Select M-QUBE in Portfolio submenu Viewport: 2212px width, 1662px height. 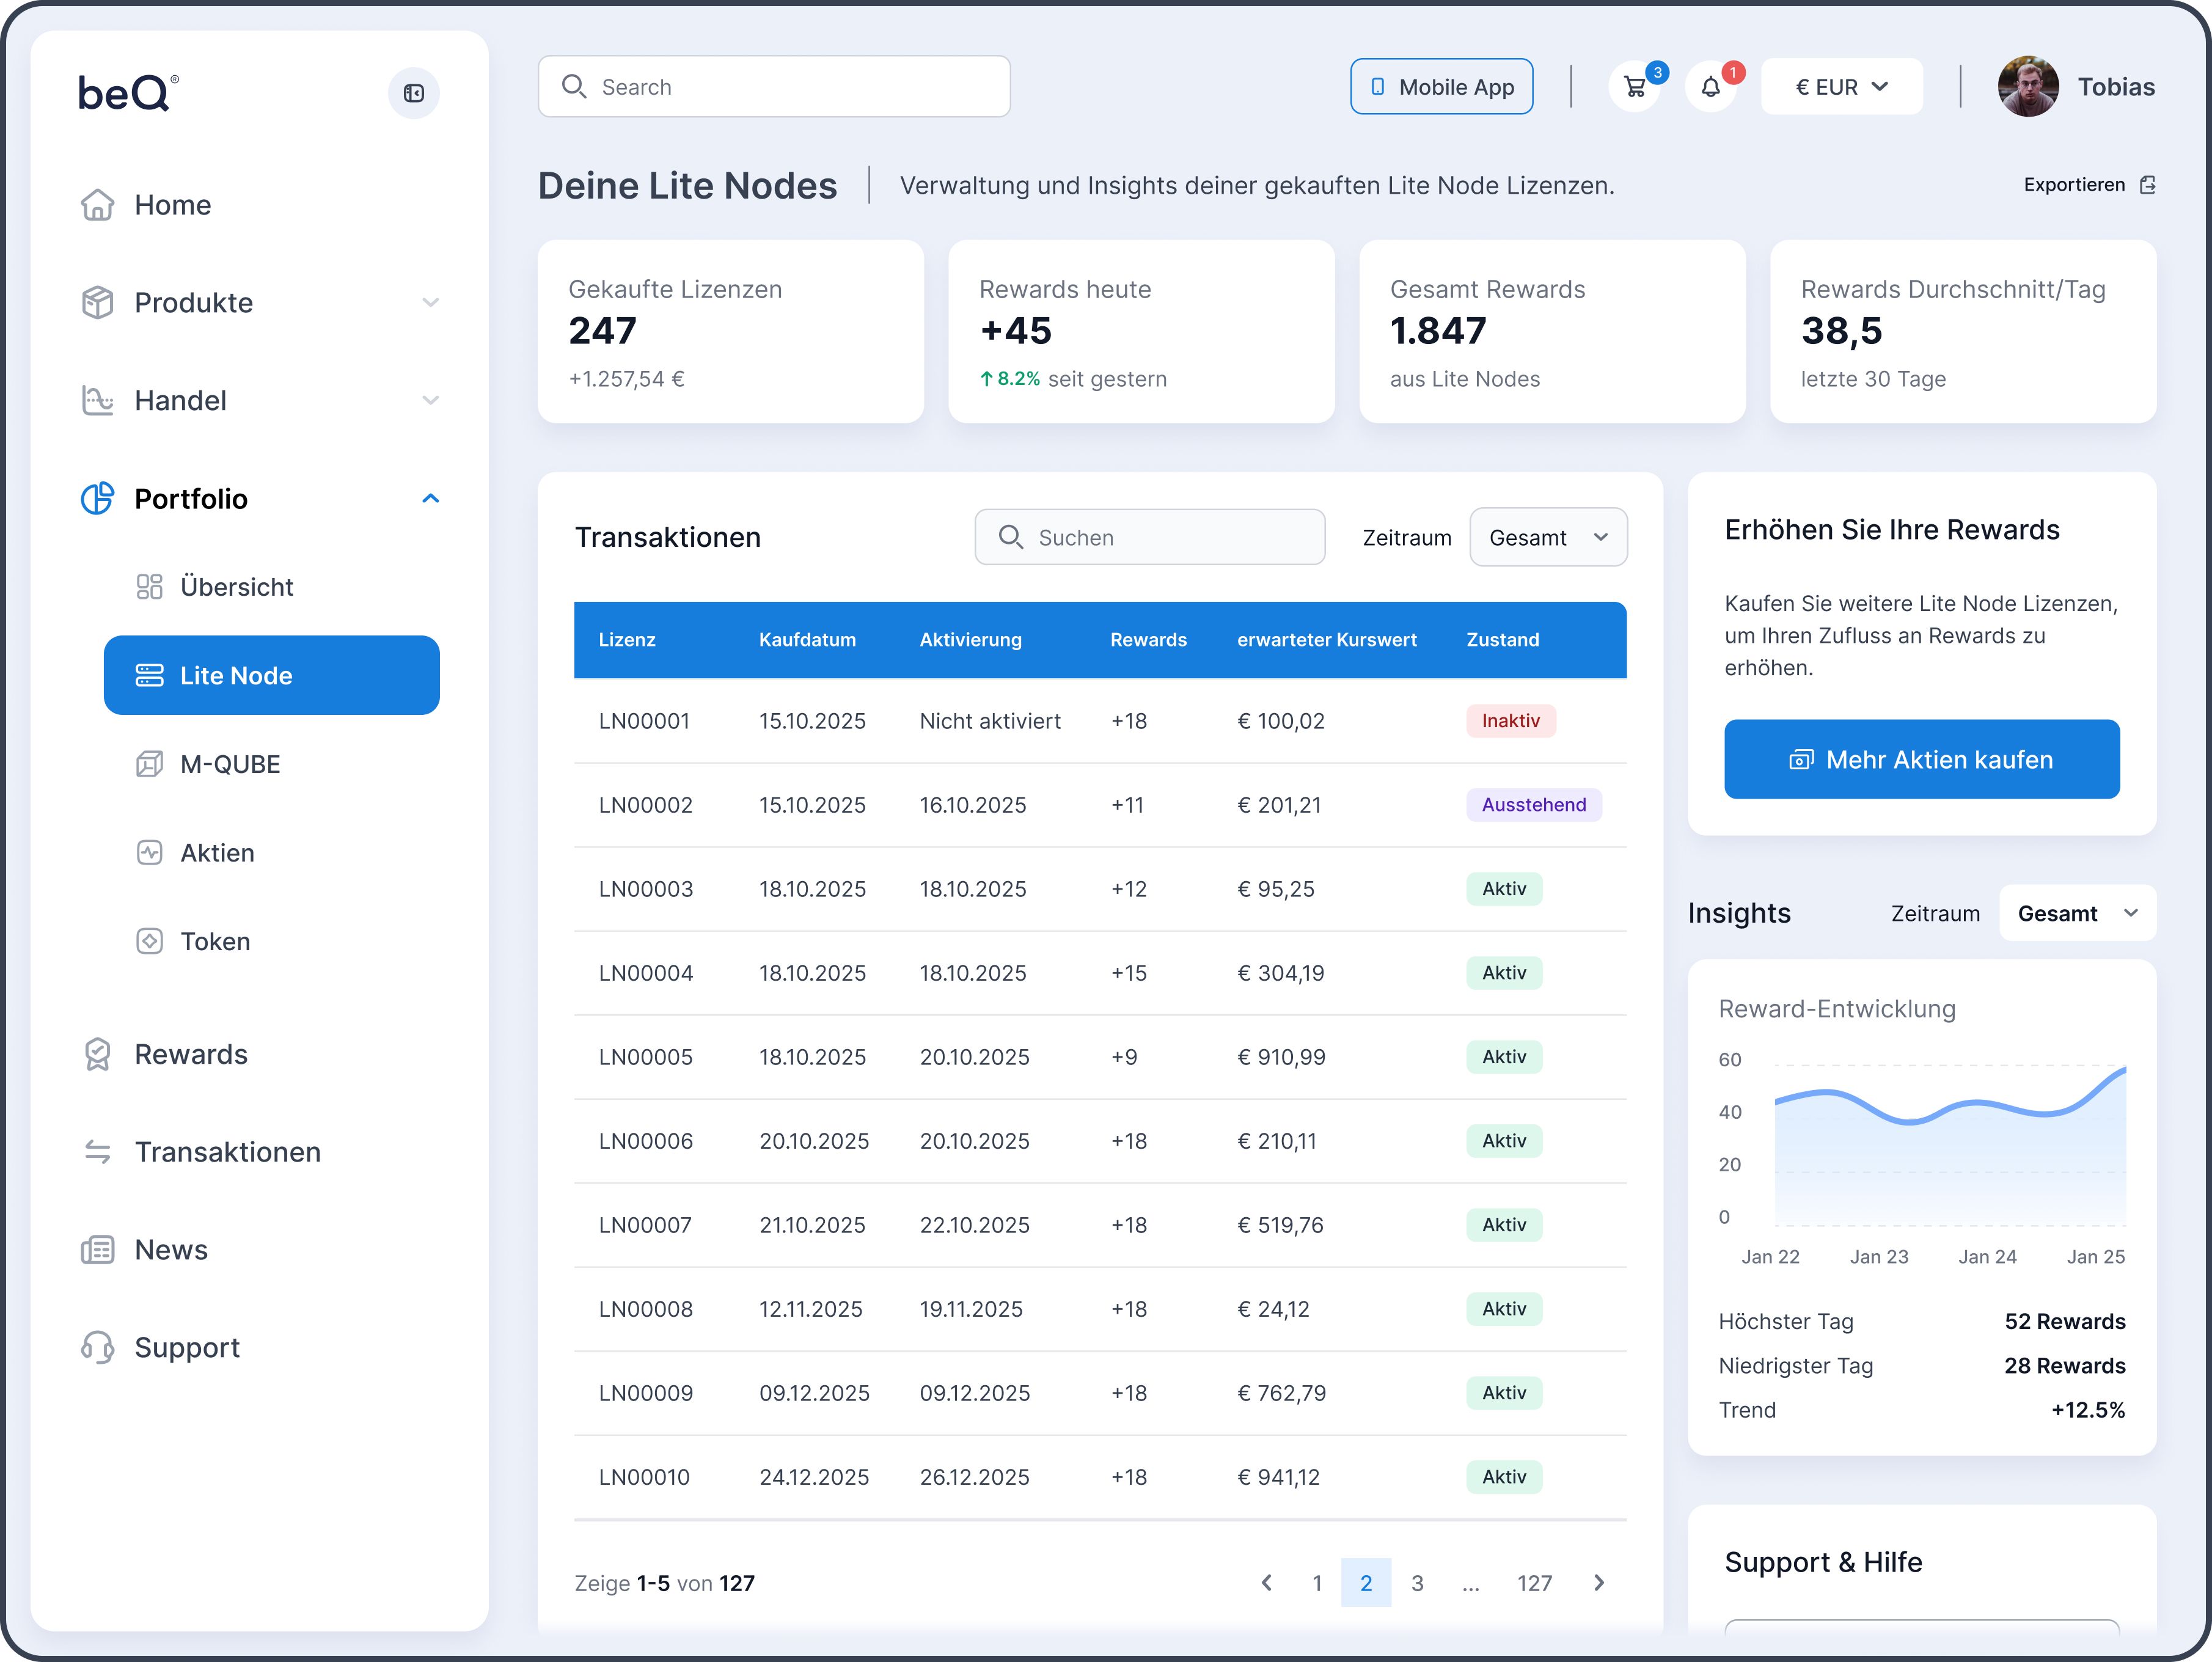point(230,764)
